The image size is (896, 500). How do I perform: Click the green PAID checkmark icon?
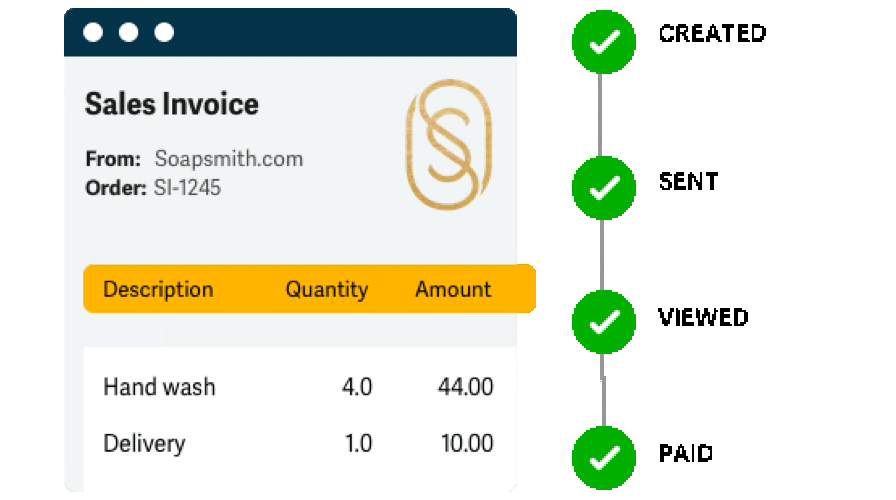(x=604, y=458)
